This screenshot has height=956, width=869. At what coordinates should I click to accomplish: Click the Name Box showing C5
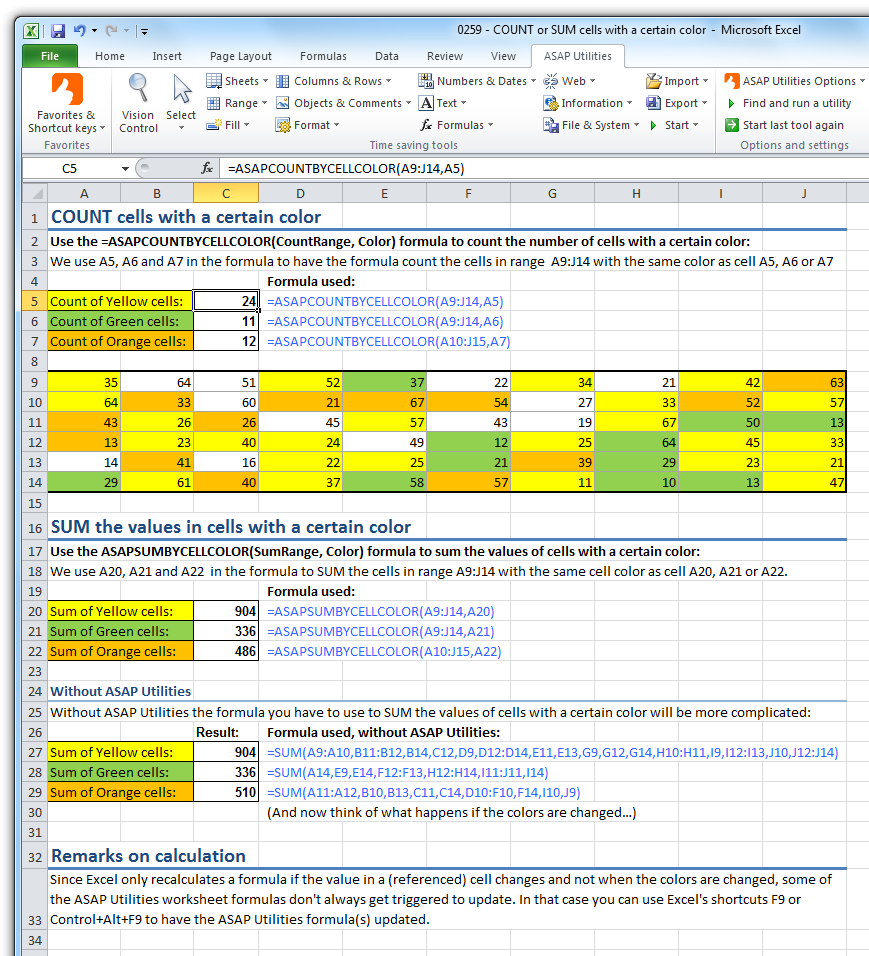tap(67, 170)
